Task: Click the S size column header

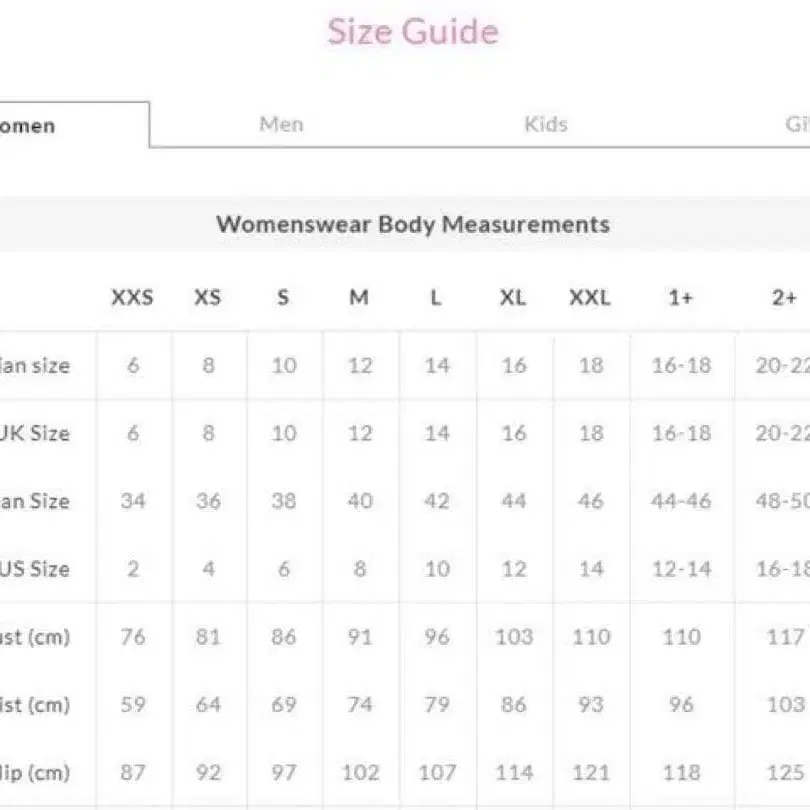Action: tap(283, 297)
